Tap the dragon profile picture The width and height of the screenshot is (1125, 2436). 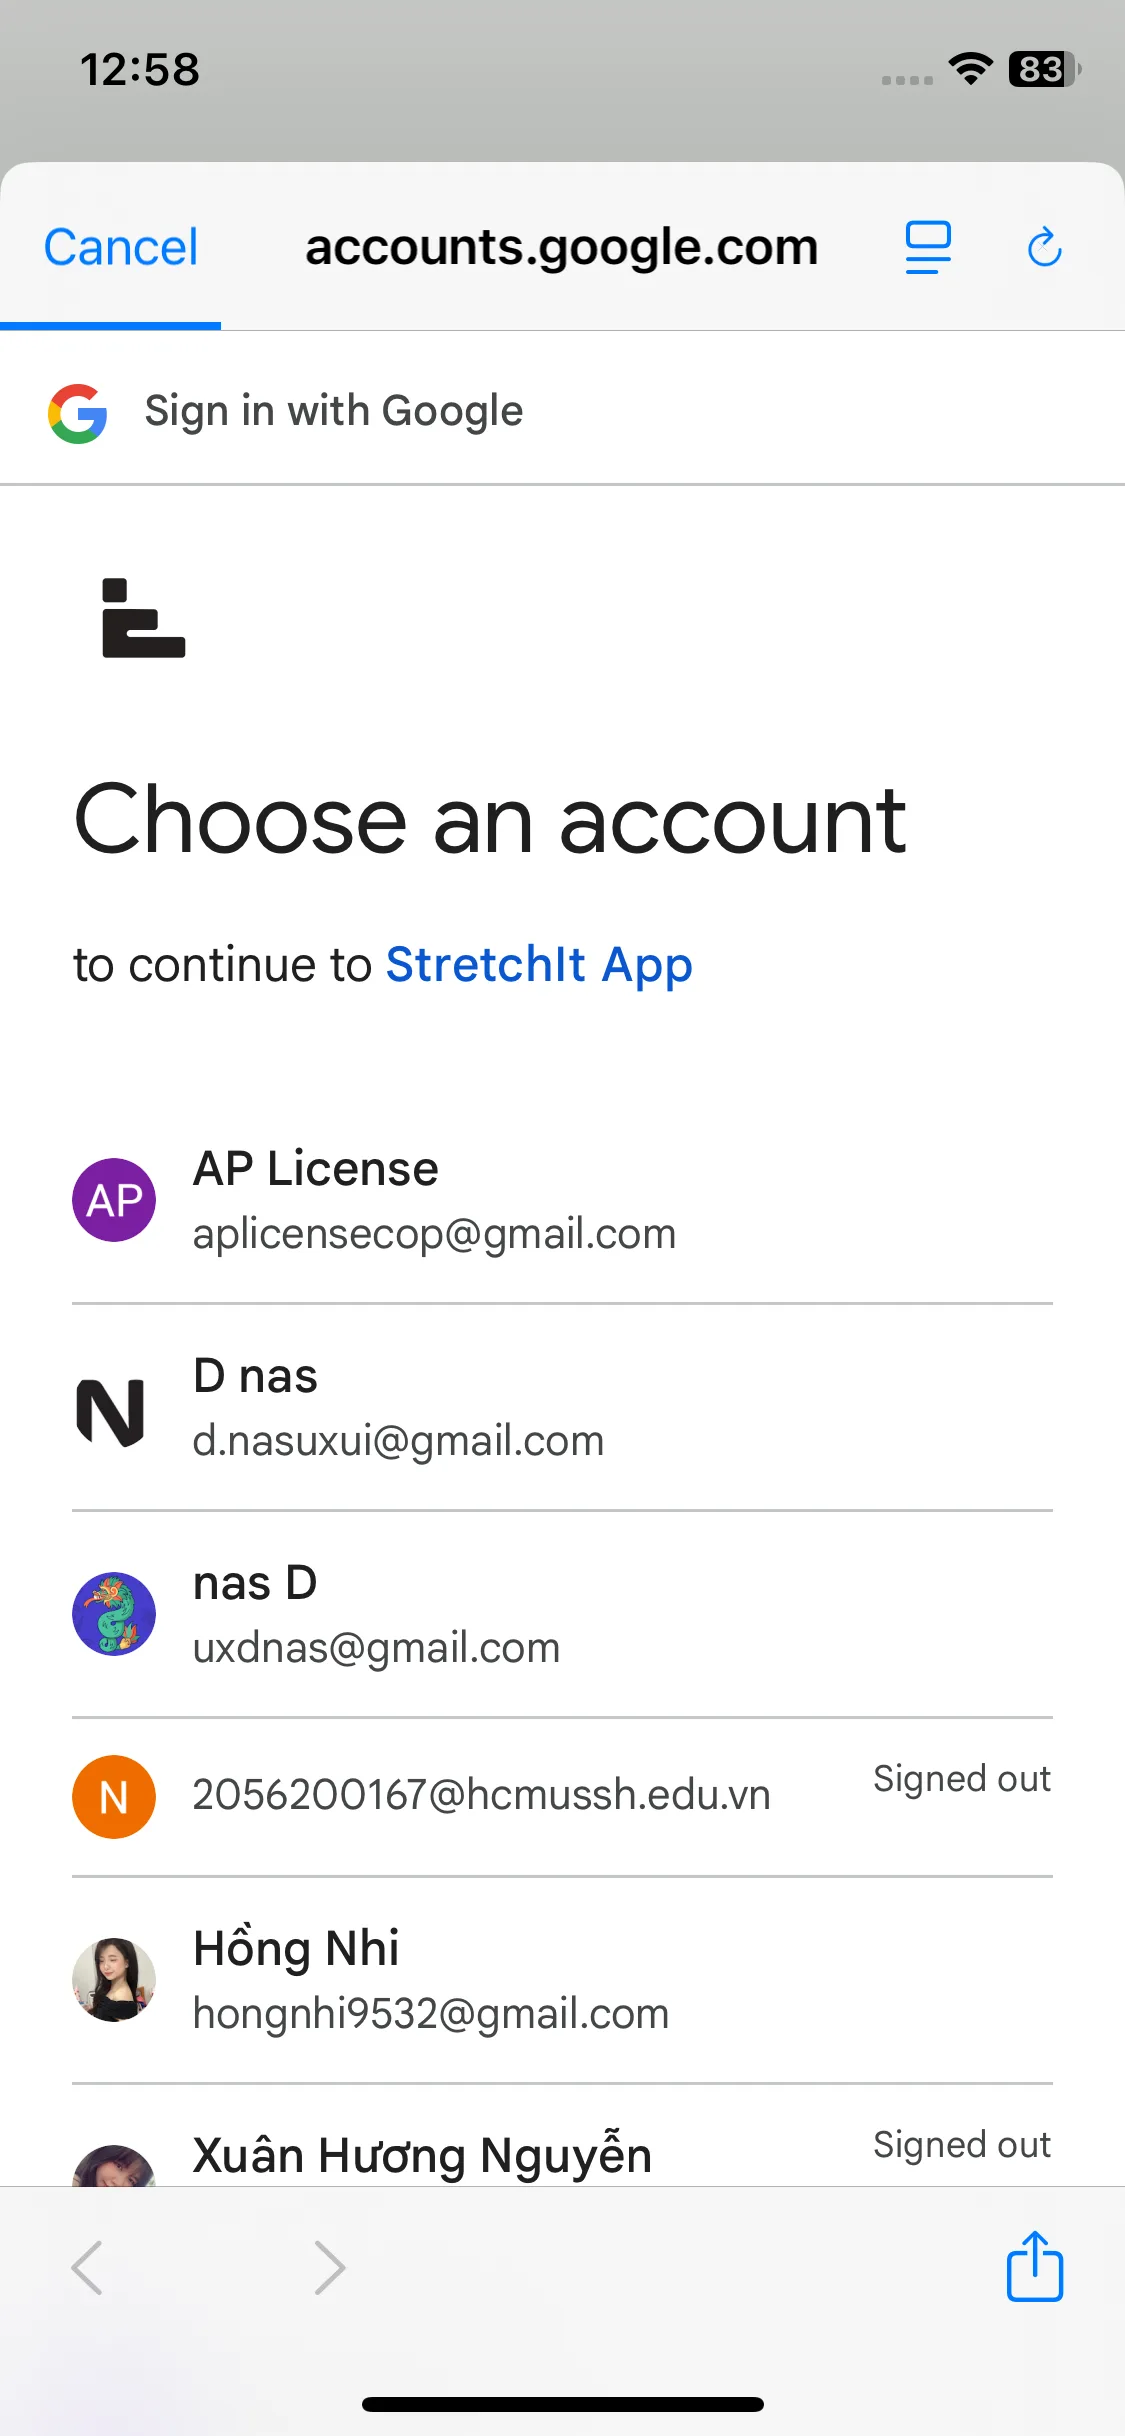pyautogui.click(x=114, y=1613)
